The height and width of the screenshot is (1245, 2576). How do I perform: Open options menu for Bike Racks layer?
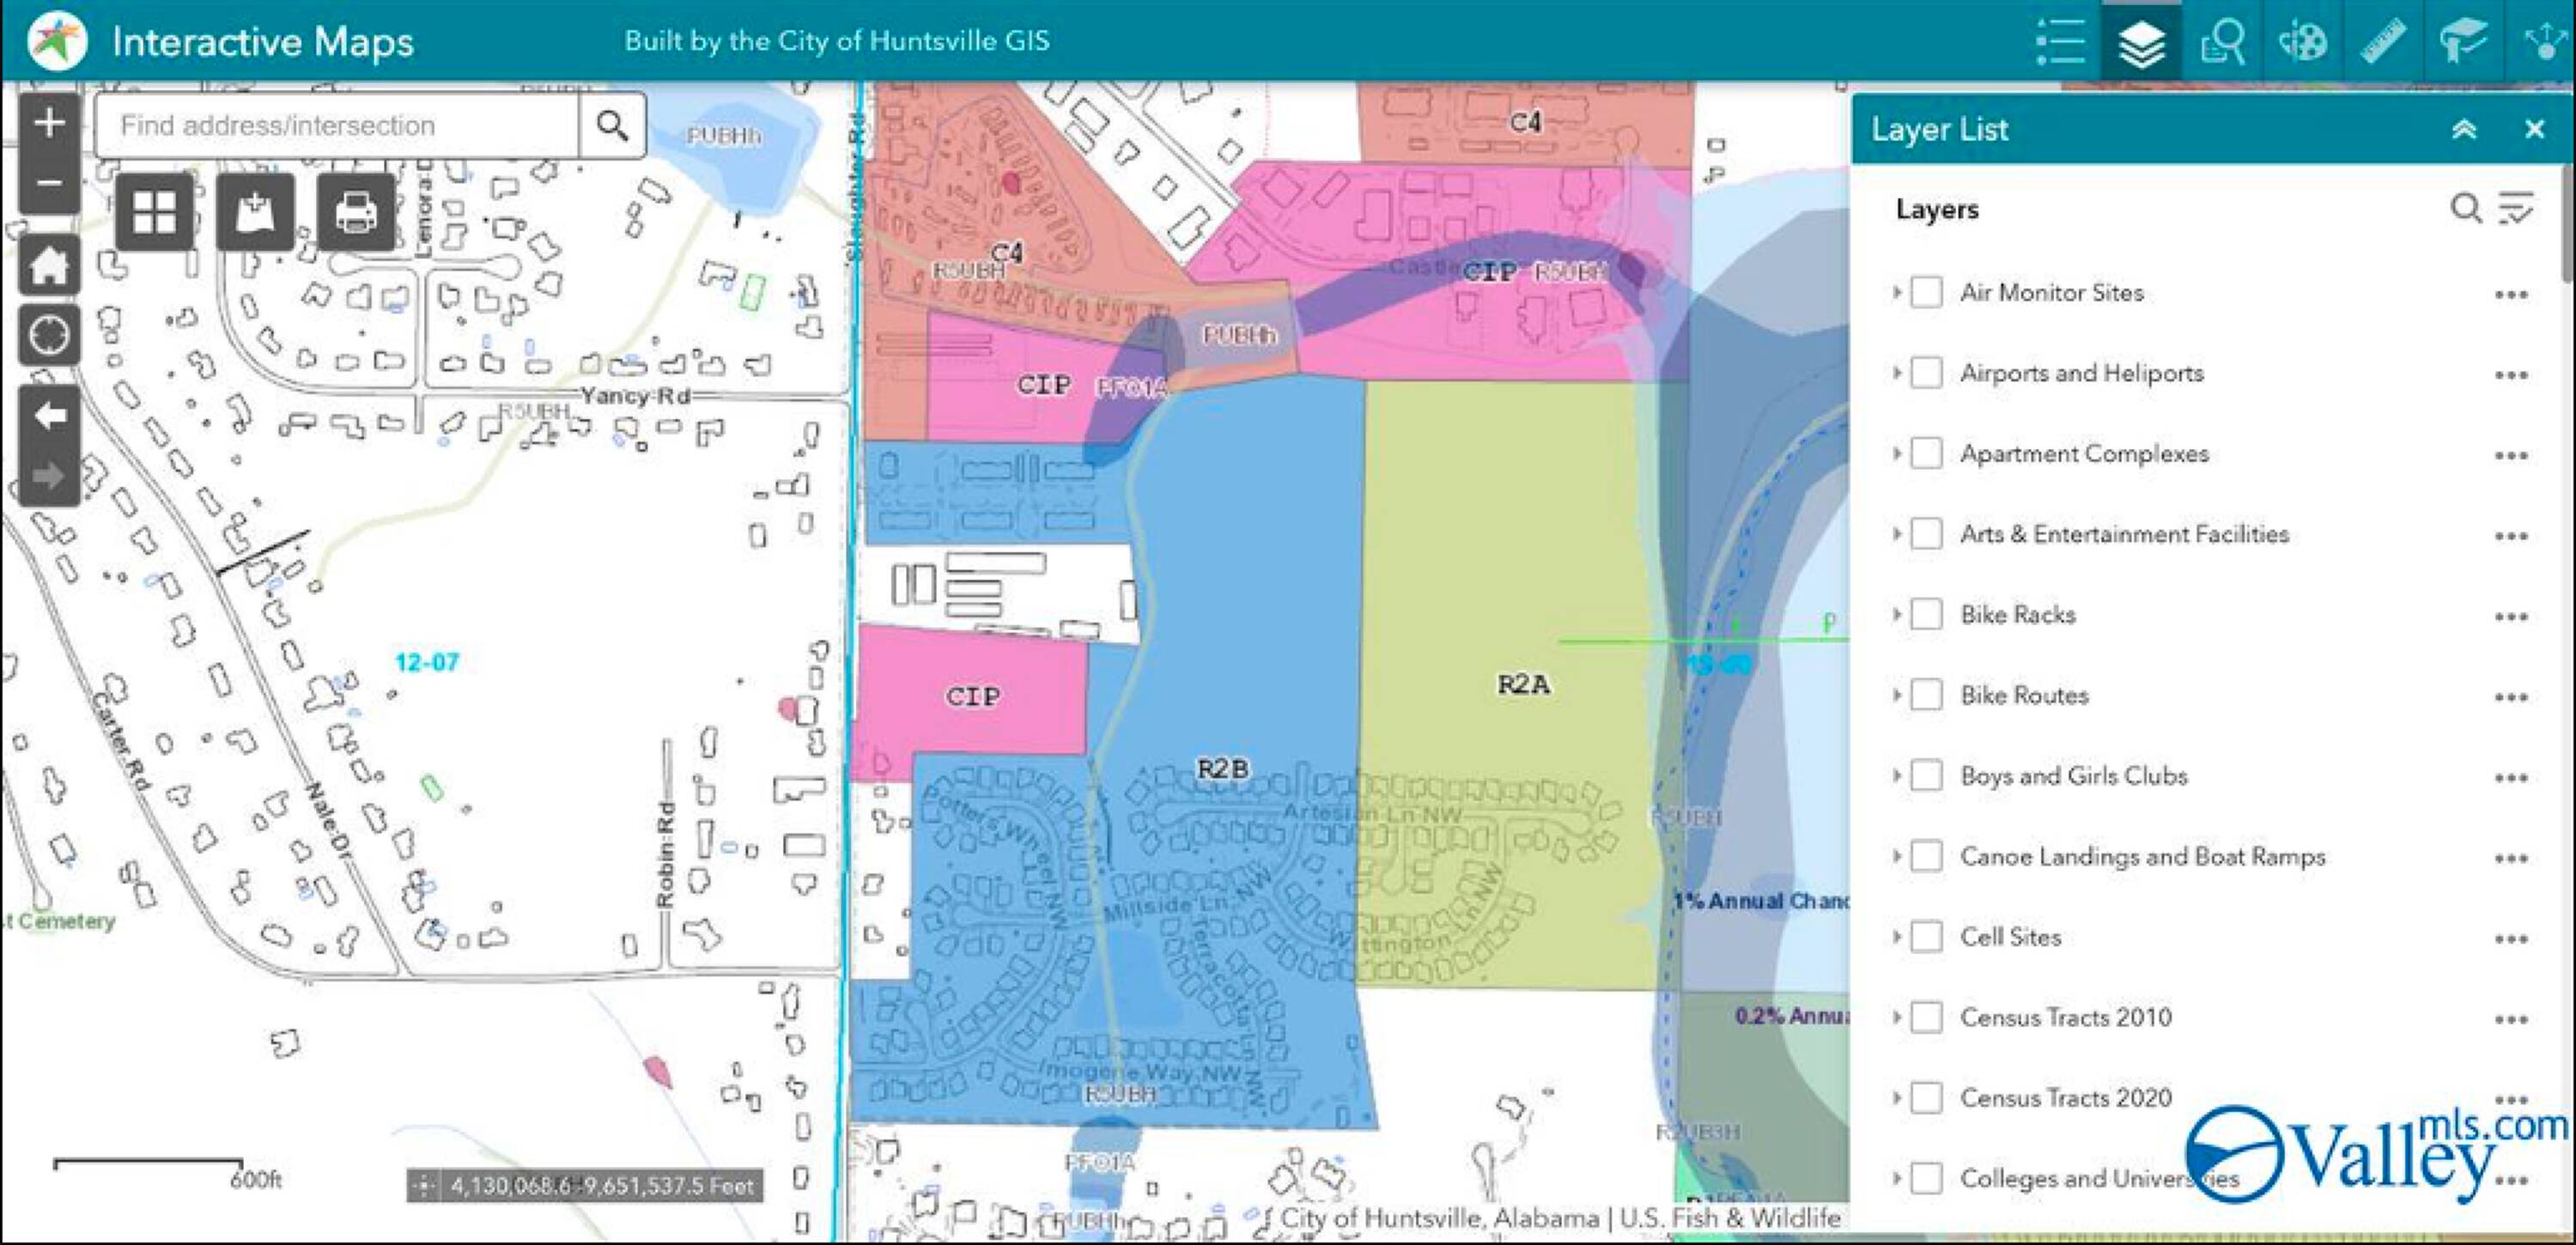2510,616
